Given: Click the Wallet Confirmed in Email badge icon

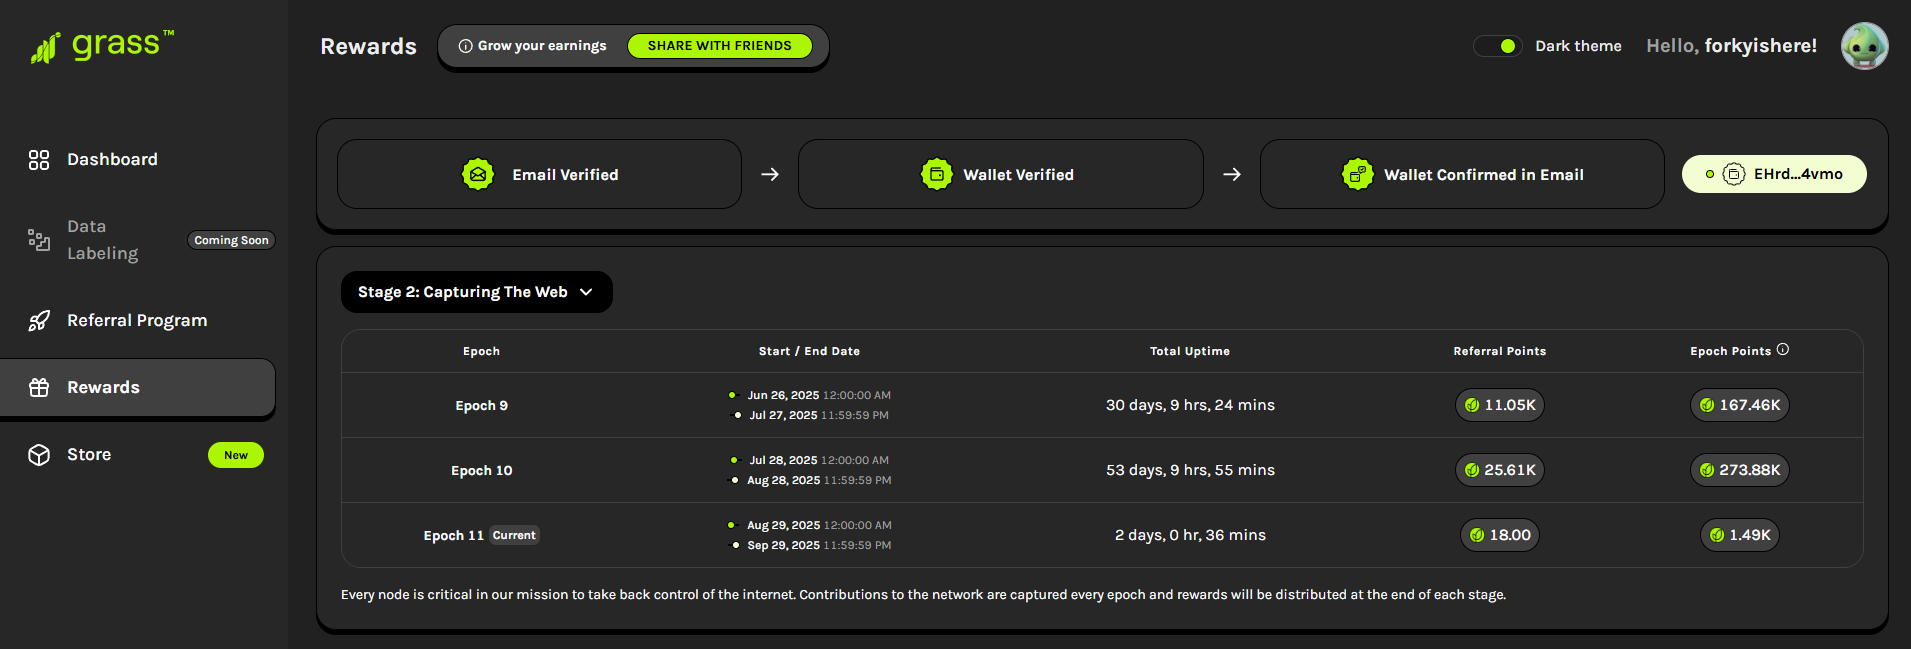Looking at the screenshot, I should click(x=1358, y=174).
